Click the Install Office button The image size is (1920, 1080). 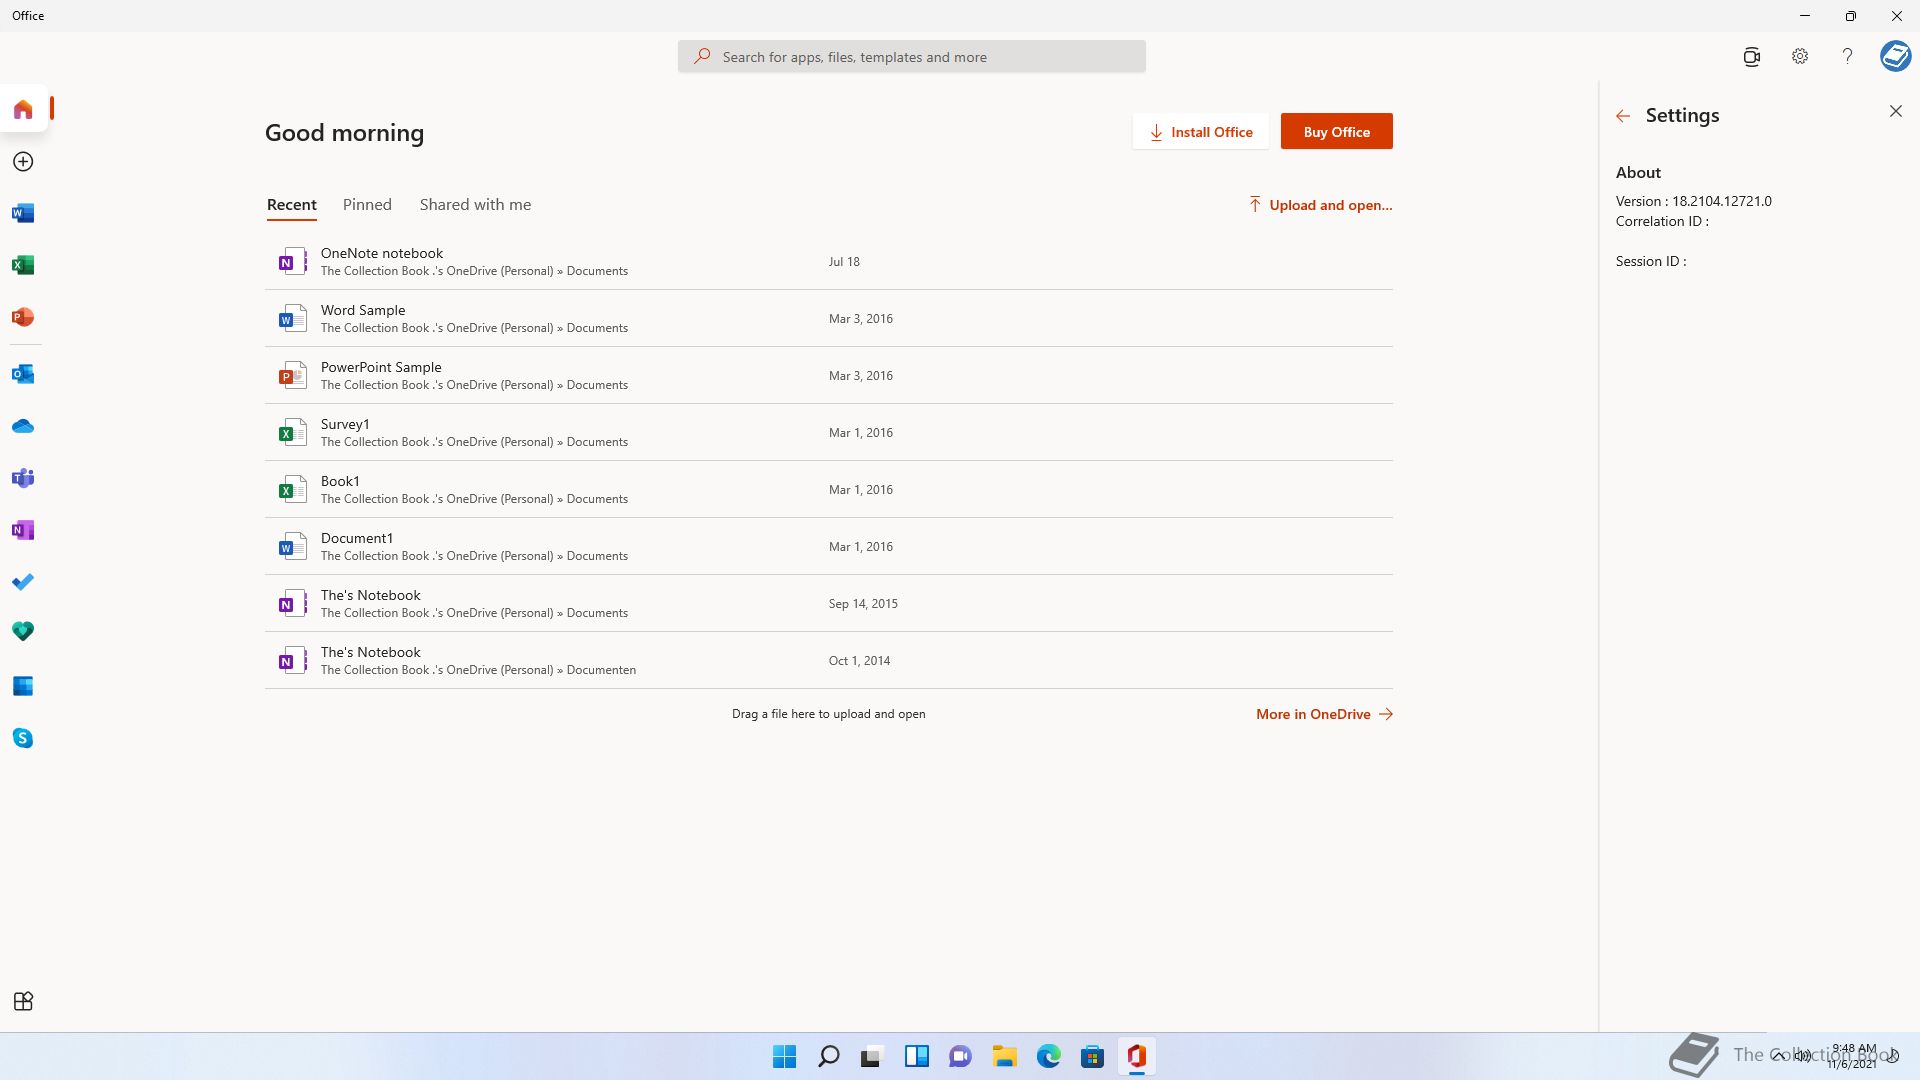1200,132
